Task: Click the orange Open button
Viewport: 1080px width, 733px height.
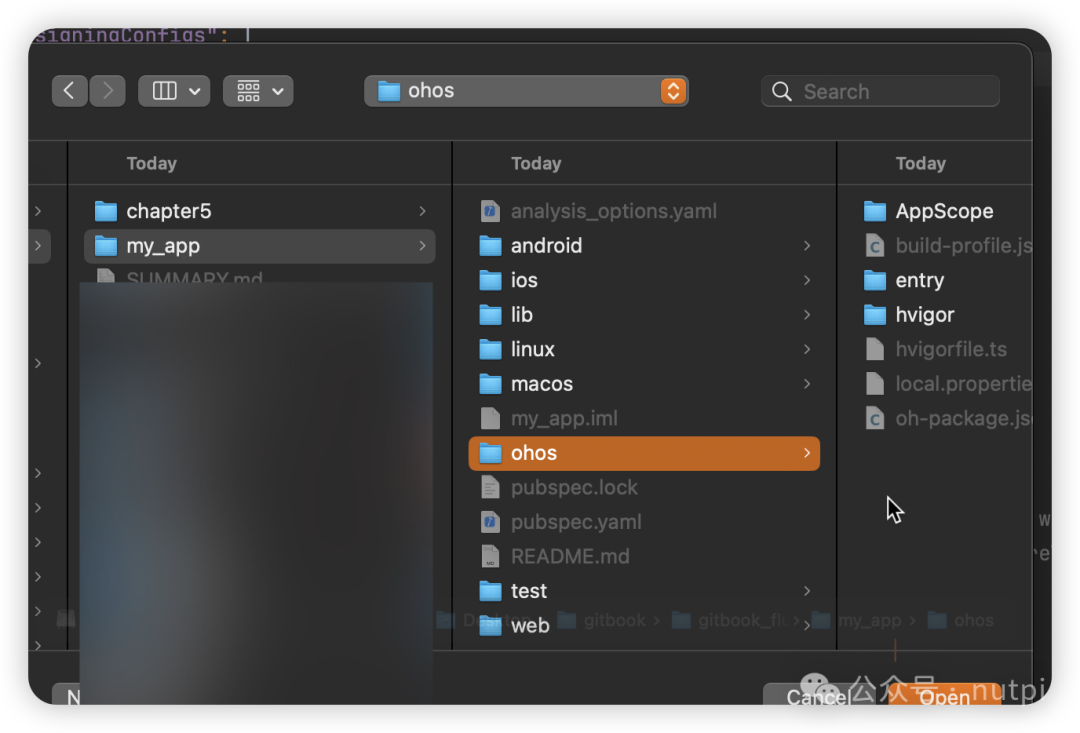Action: [x=944, y=695]
